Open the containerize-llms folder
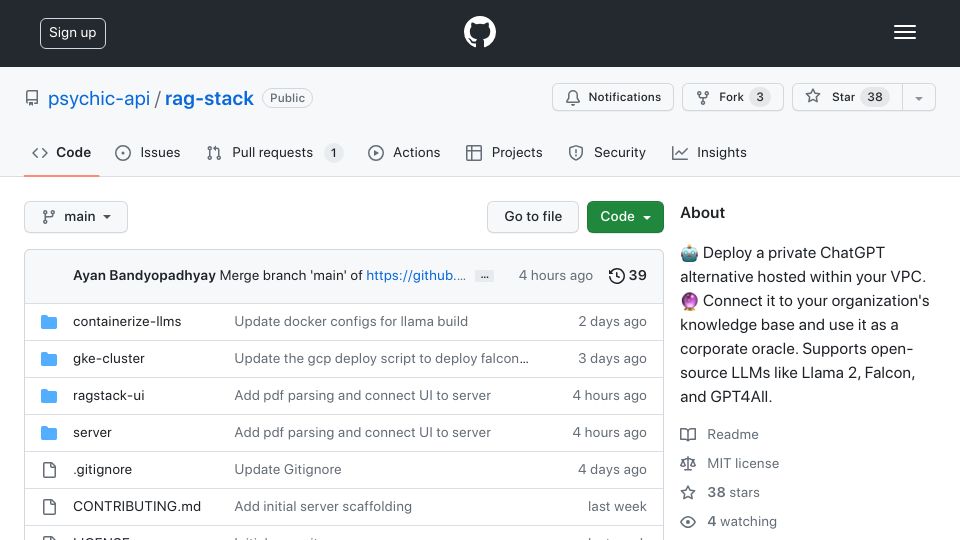 pos(127,321)
